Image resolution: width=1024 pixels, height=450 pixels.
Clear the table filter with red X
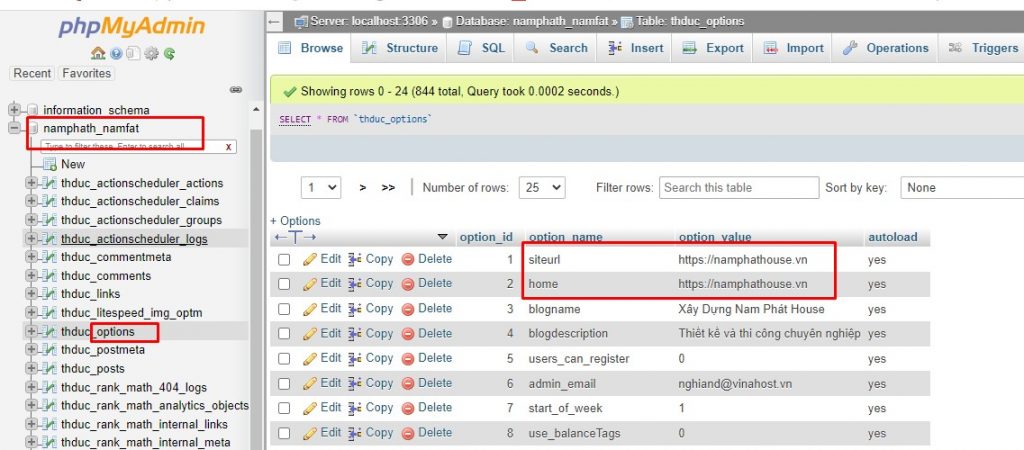point(229,147)
